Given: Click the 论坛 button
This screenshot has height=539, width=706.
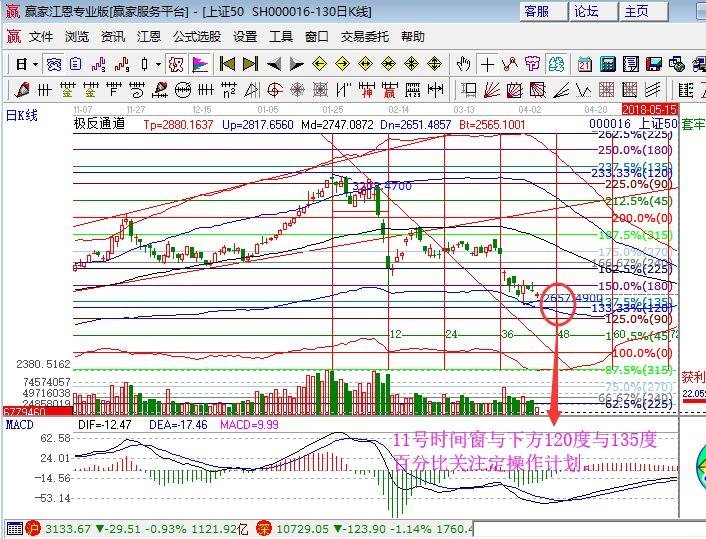Looking at the screenshot, I should [x=593, y=11].
